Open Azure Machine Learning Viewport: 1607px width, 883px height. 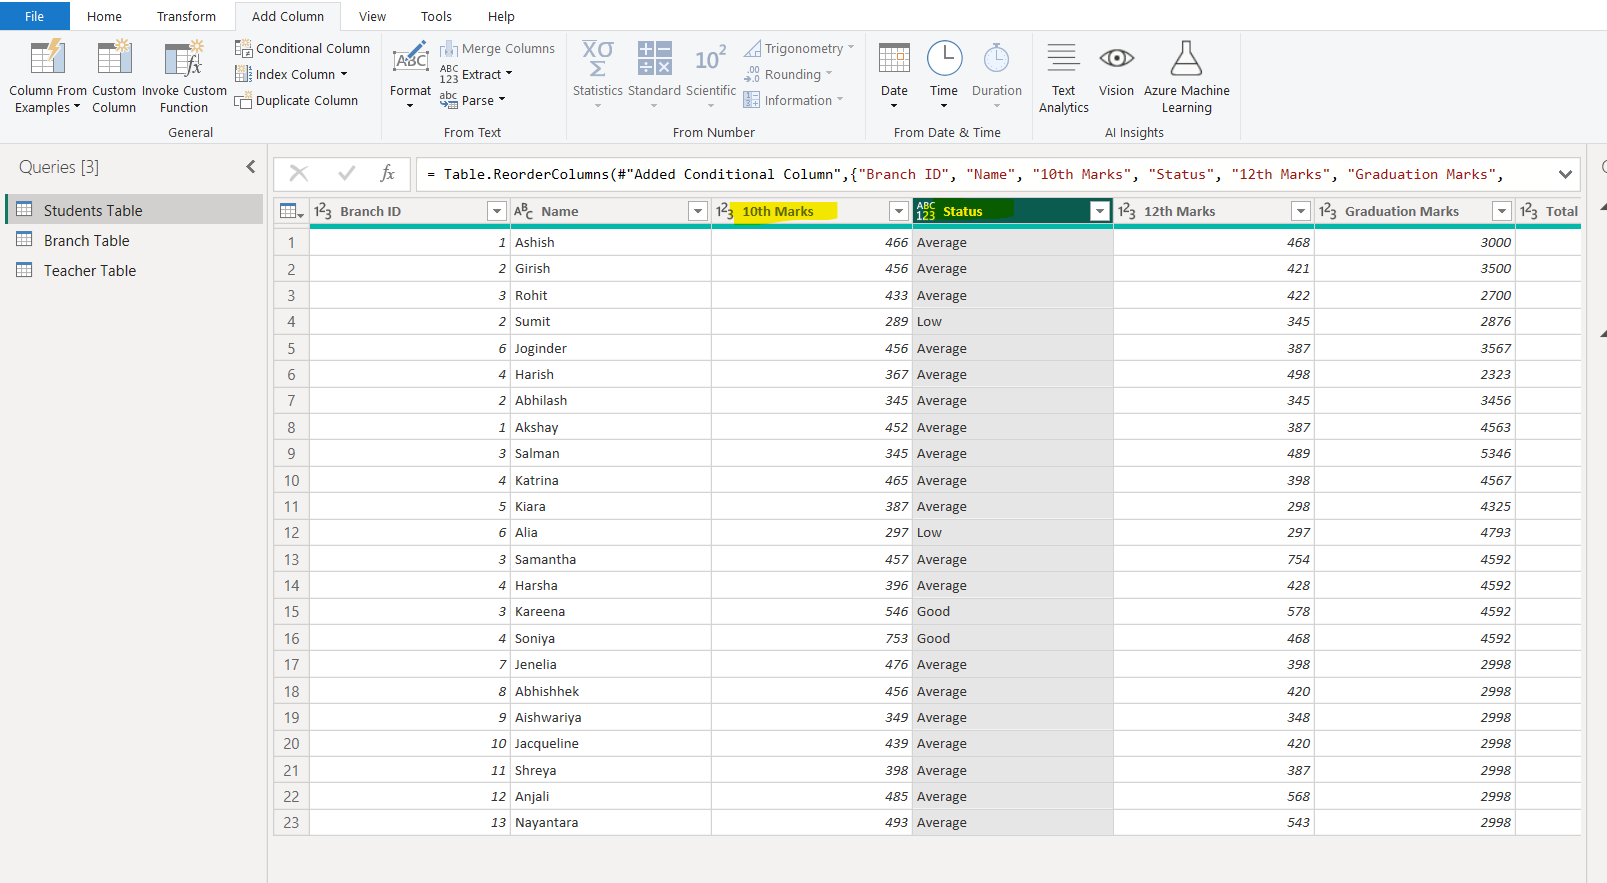(1186, 59)
